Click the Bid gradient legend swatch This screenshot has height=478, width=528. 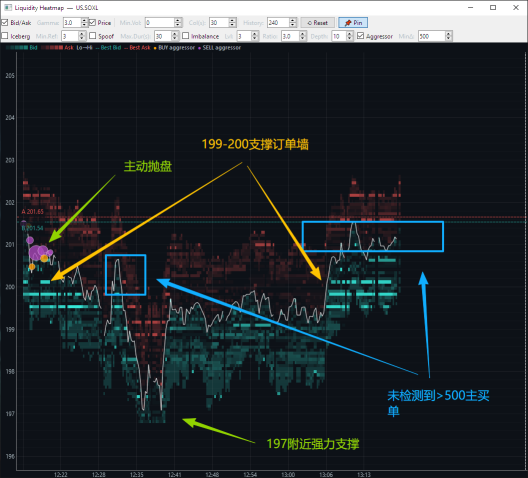17,47
